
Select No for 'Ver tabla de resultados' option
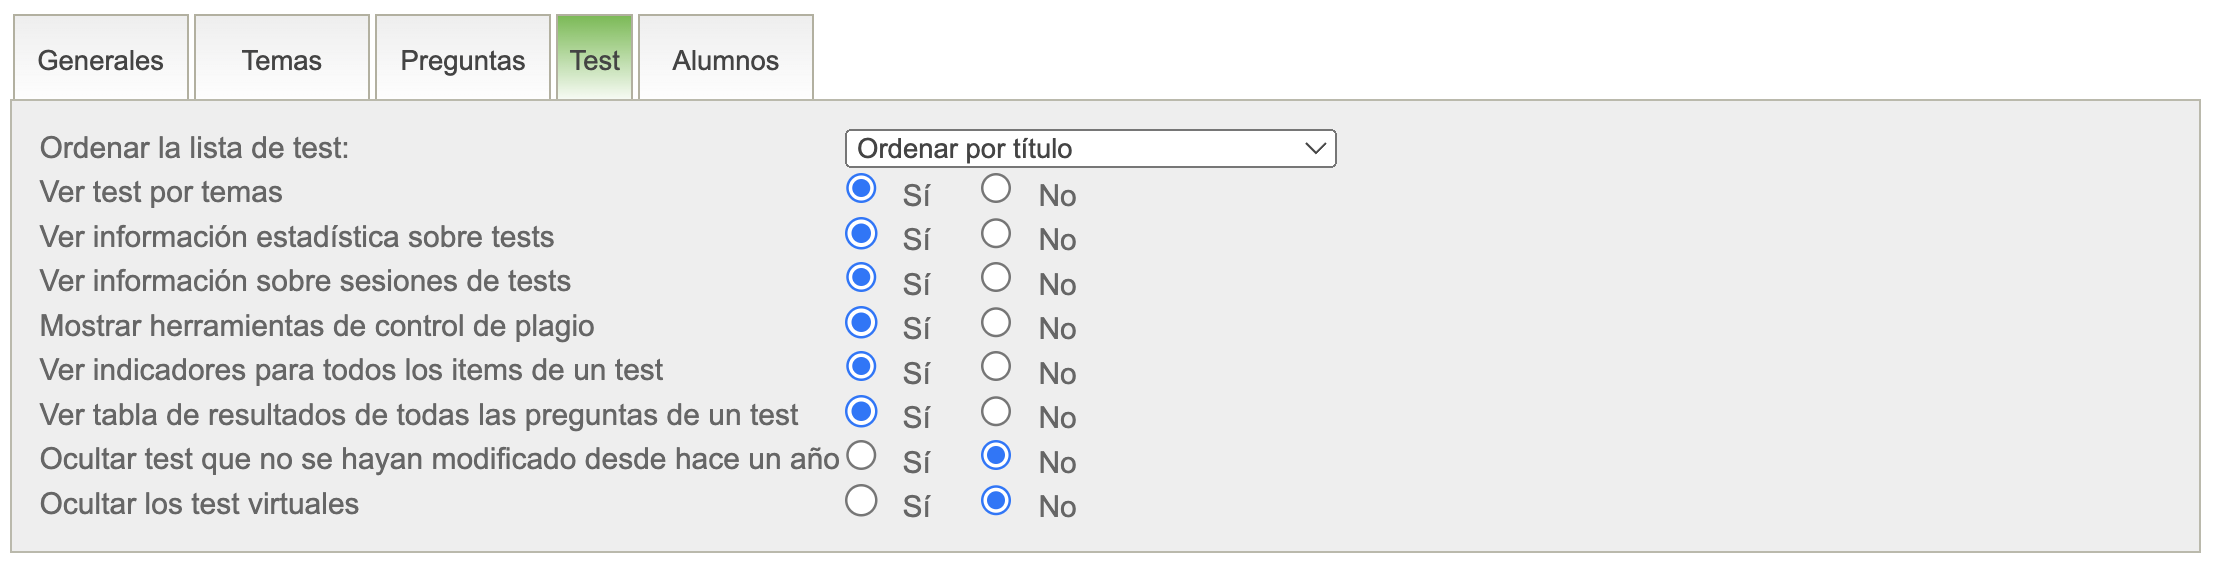(x=995, y=411)
